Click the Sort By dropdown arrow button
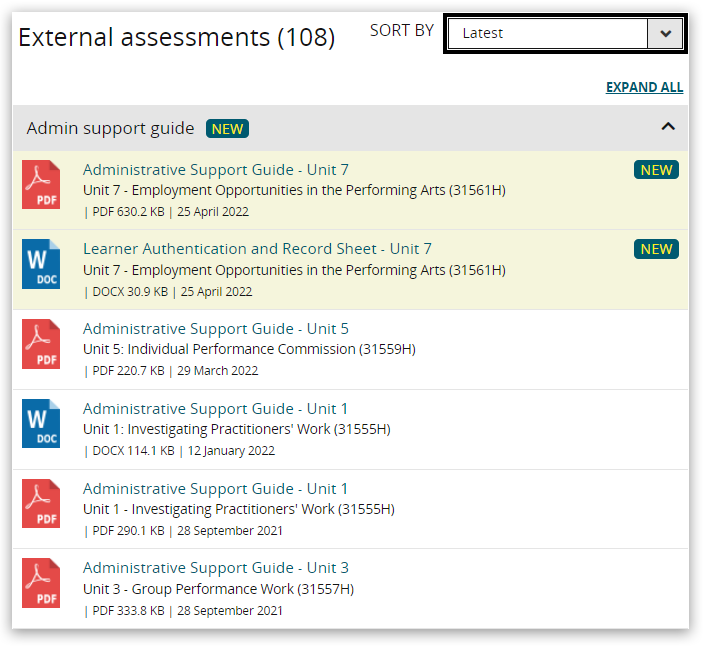 click(665, 33)
